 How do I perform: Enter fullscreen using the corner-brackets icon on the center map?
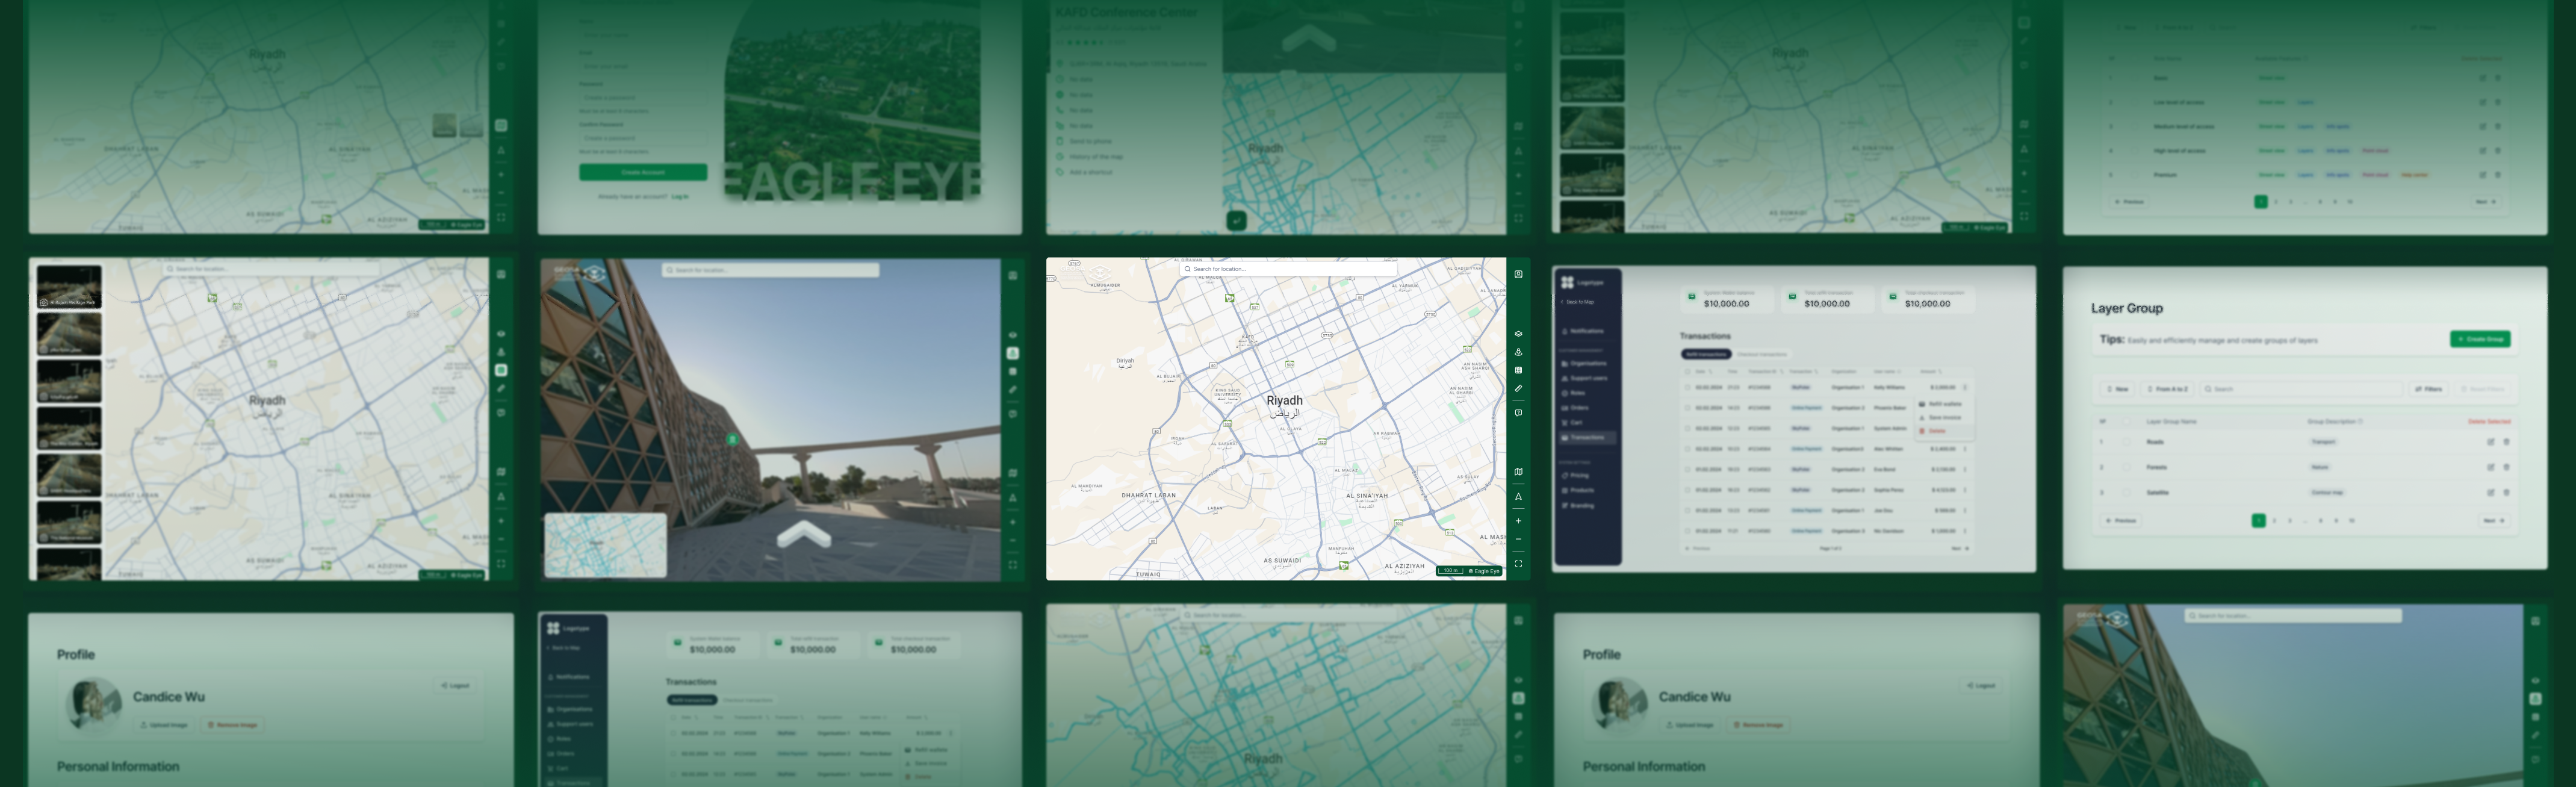click(x=1518, y=564)
